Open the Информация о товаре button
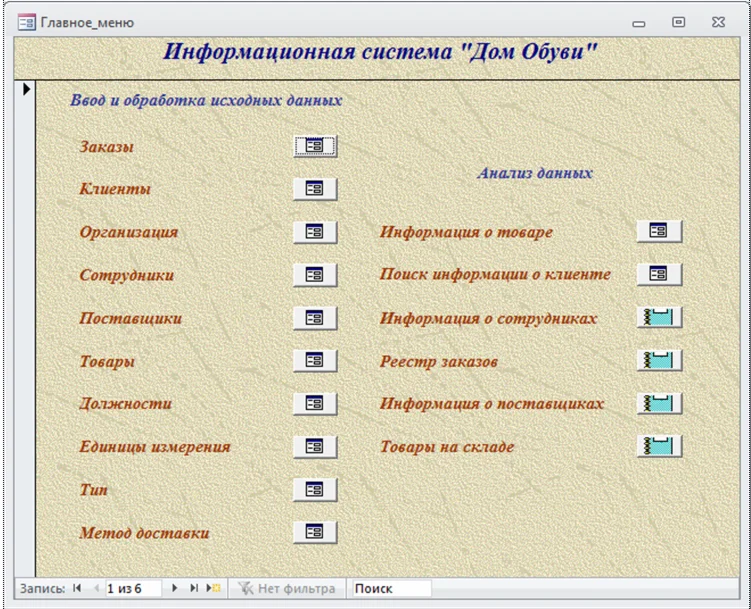This screenshot has width=751, height=609. point(658,232)
